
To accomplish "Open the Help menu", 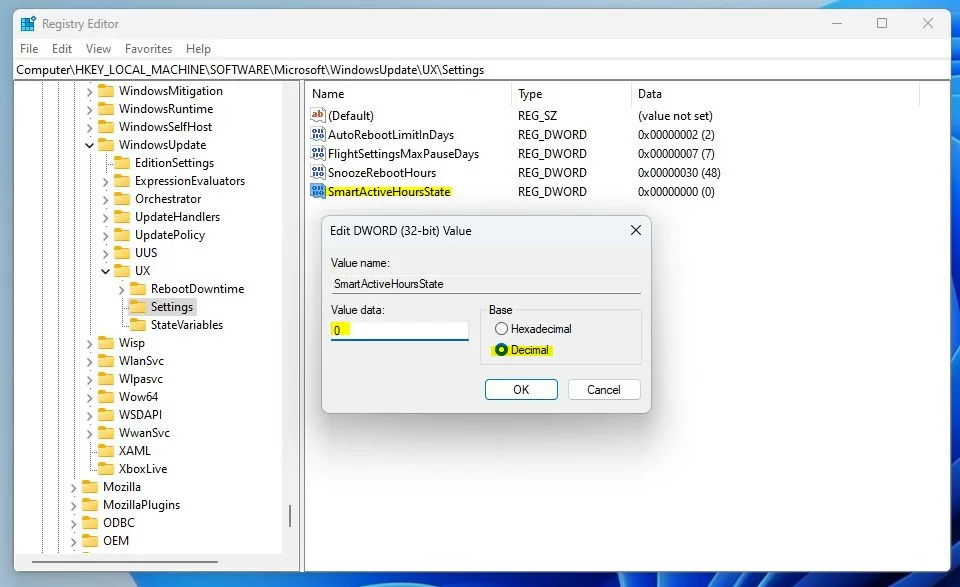I will pos(198,48).
